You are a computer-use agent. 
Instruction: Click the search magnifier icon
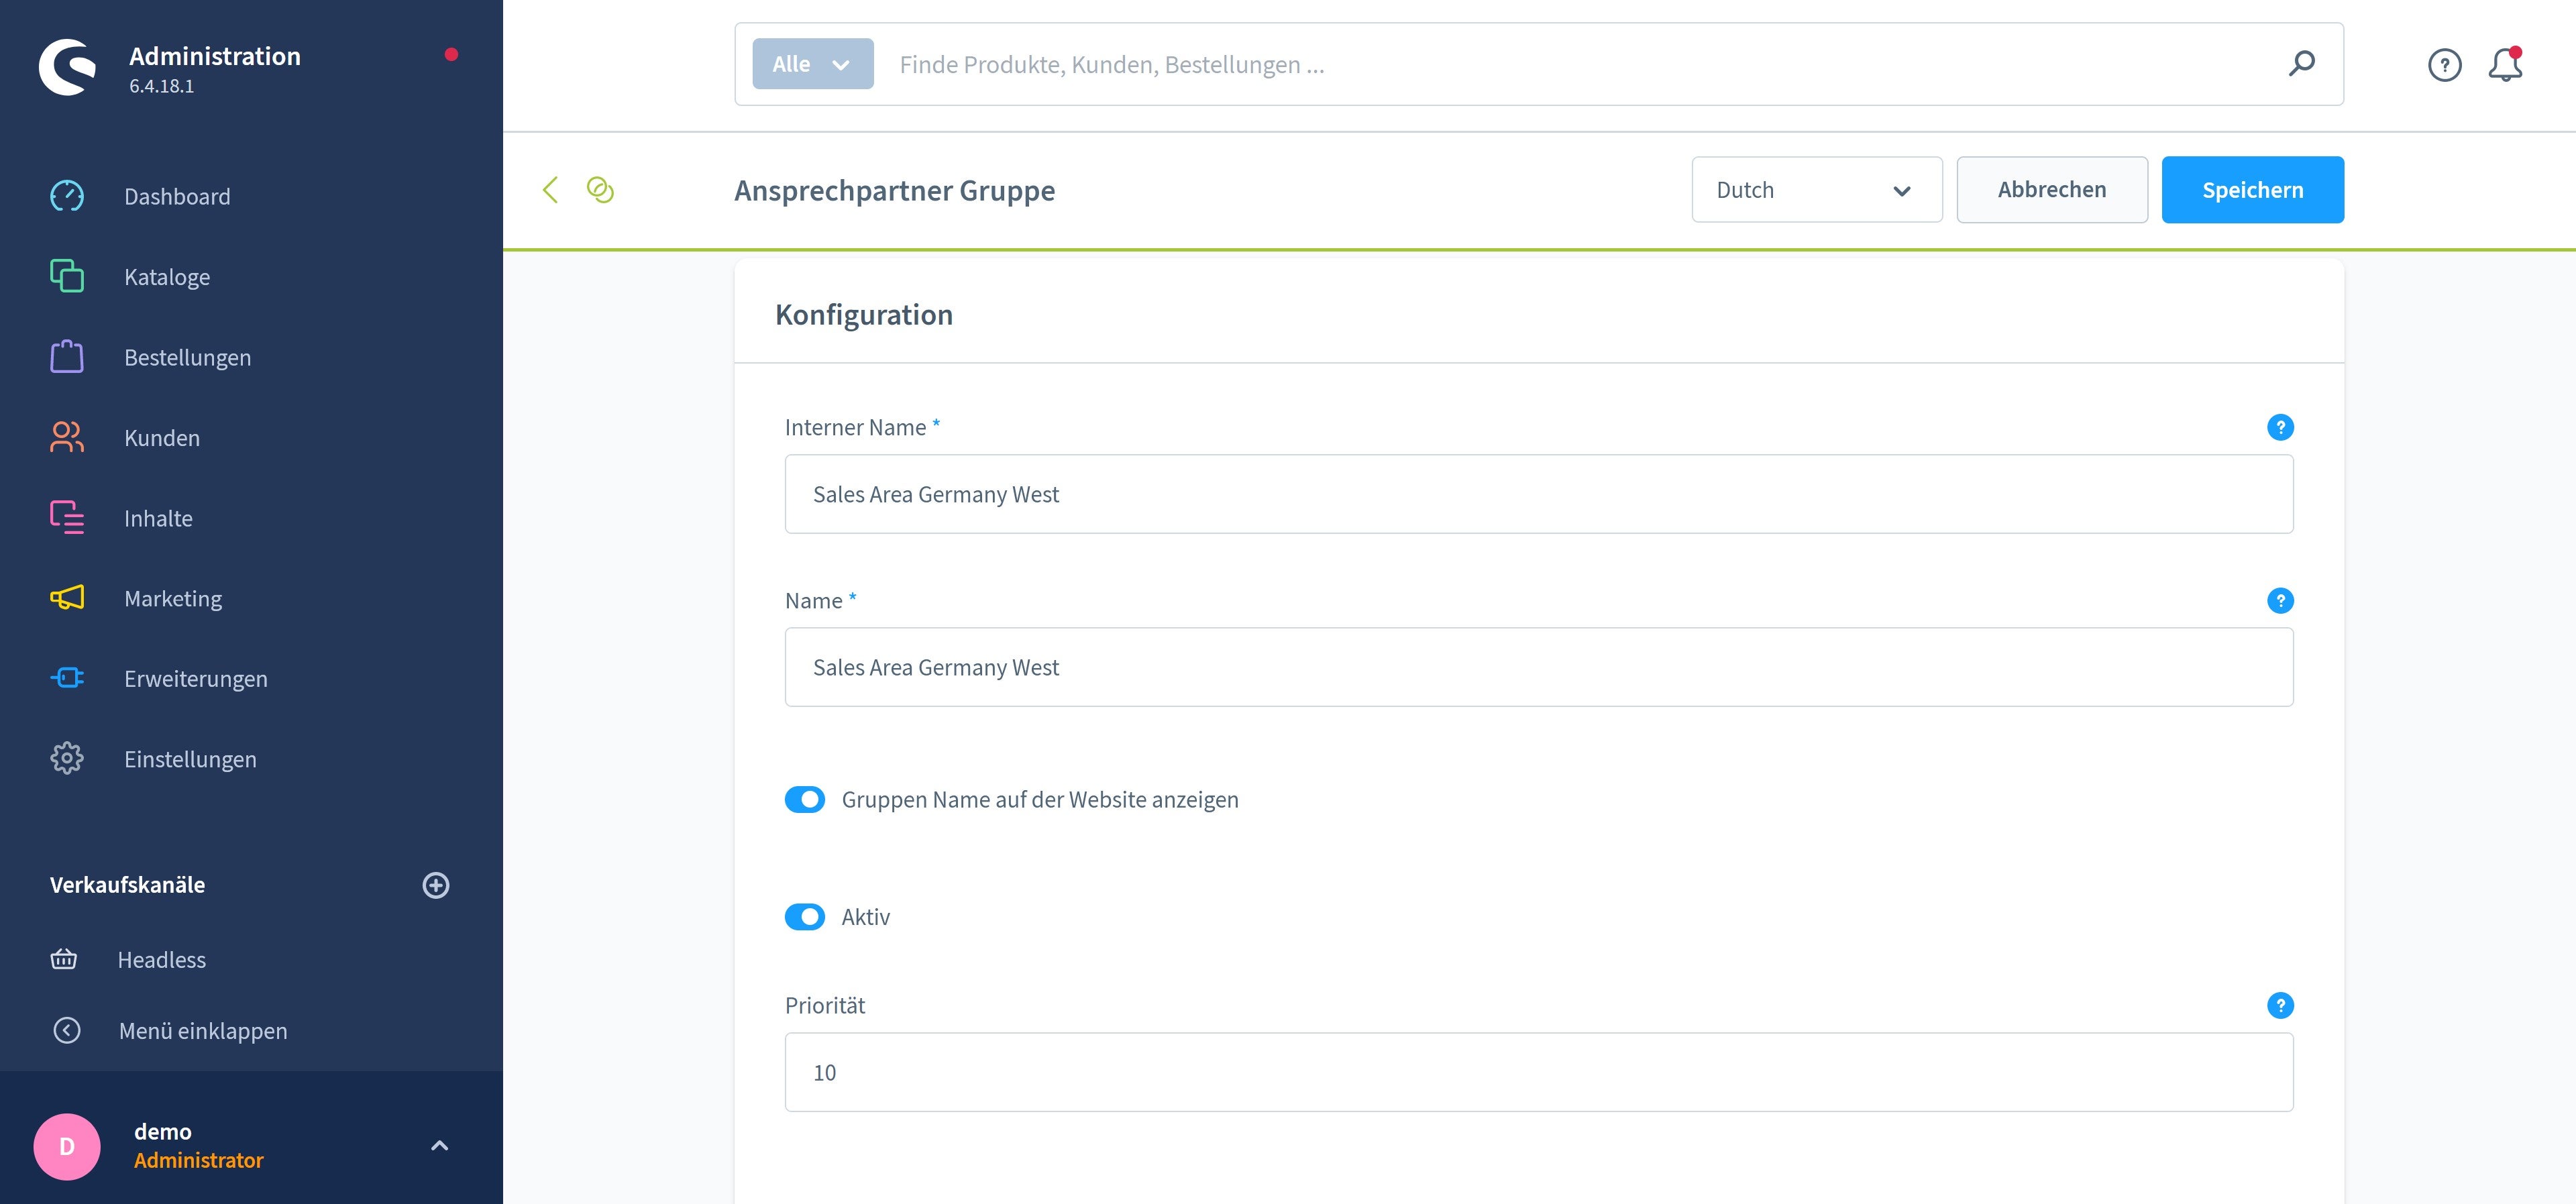[x=2301, y=64]
